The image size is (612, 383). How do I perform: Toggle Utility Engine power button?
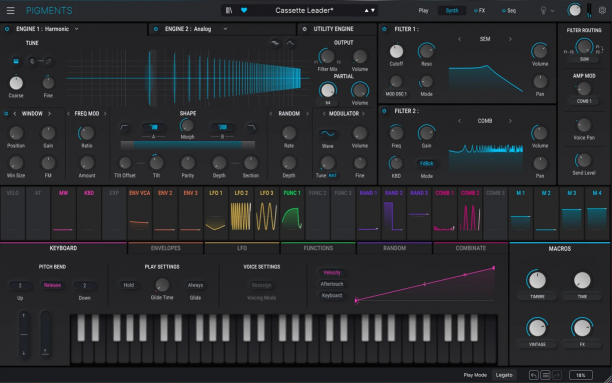tap(304, 29)
